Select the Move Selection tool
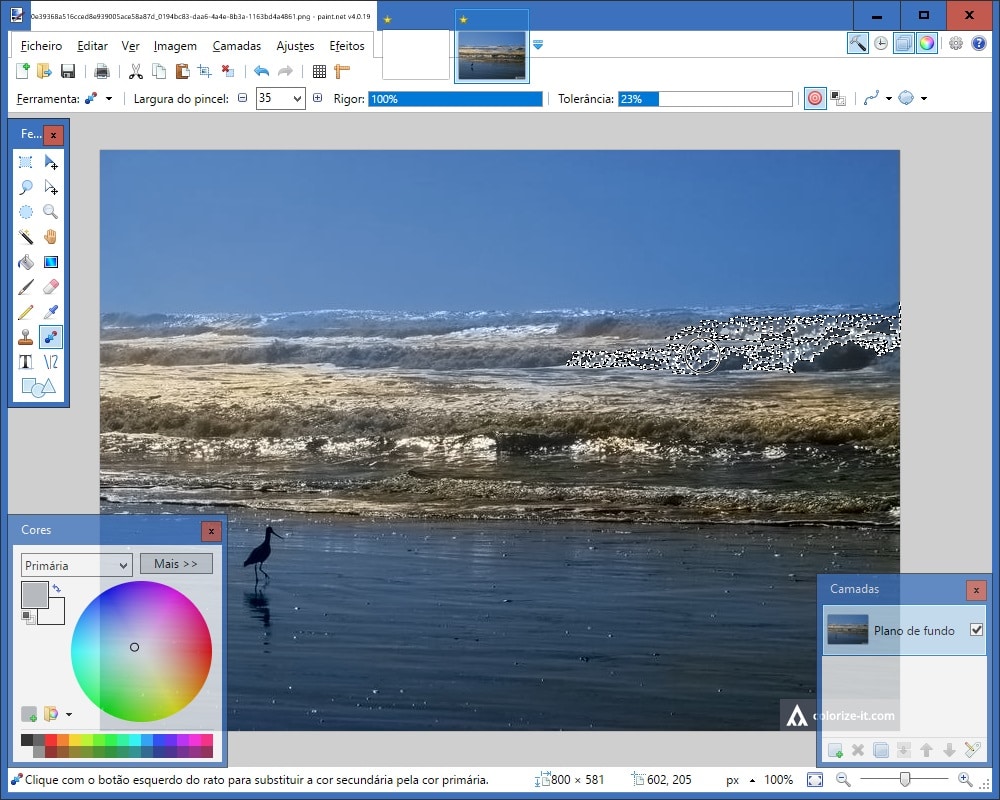The image size is (1000, 800). click(51, 187)
